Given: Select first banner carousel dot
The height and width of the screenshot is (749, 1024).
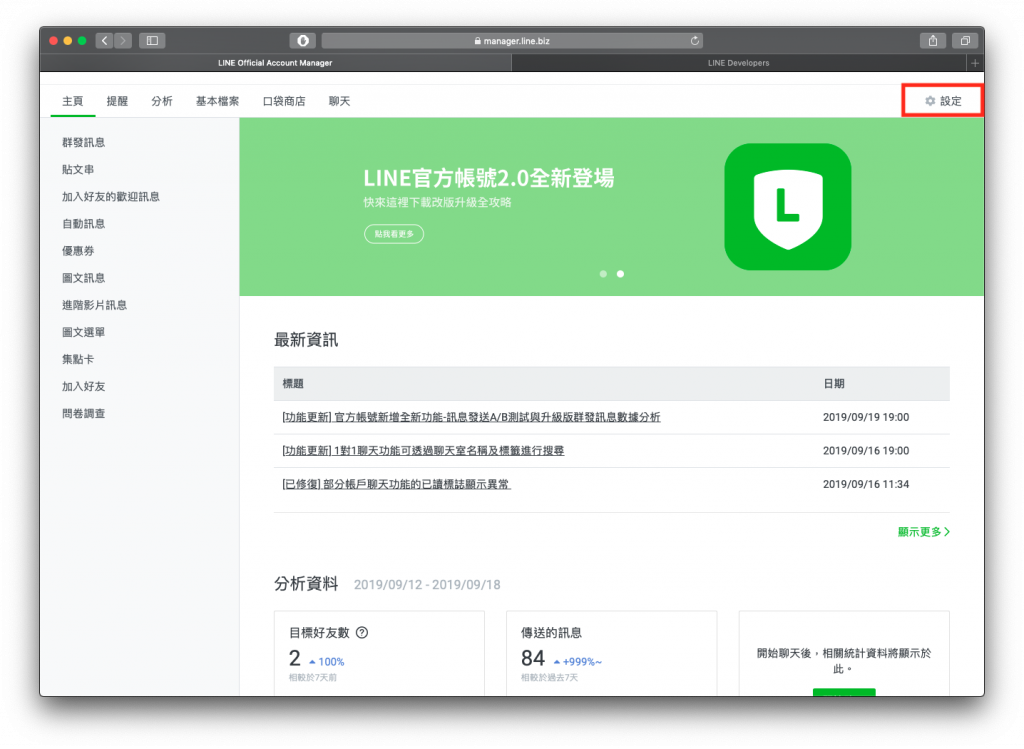Looking at the screenshot, I should click(603, 274).
